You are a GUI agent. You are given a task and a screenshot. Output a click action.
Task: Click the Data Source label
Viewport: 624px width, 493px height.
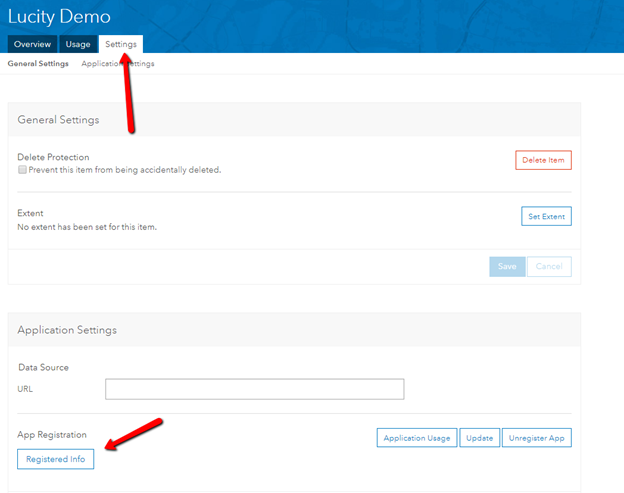point(43,367)
